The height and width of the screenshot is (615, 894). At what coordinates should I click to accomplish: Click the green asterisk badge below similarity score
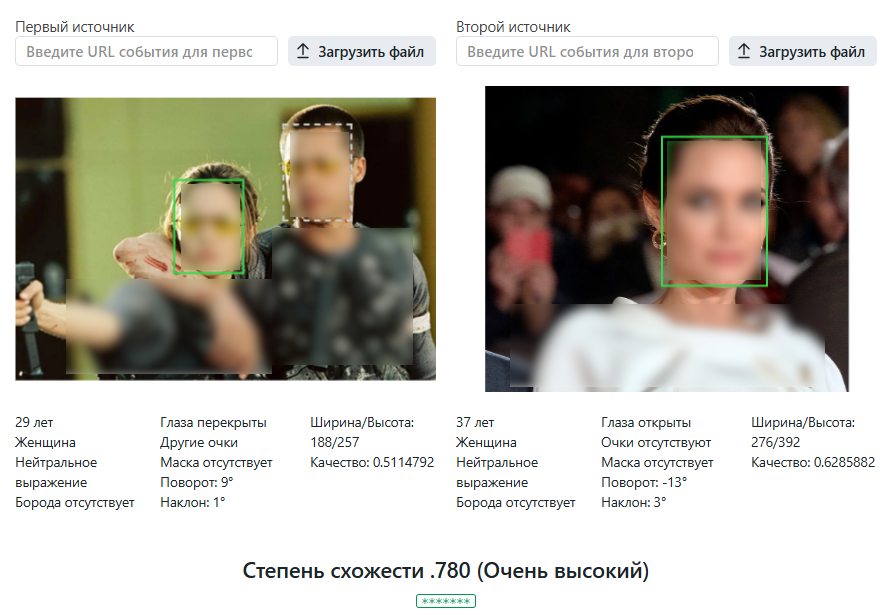point(446,601)
